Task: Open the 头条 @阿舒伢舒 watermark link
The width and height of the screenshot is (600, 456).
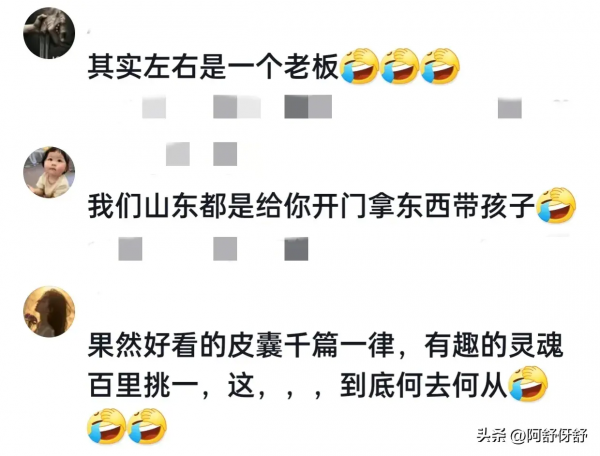Action: pos(532,435)
